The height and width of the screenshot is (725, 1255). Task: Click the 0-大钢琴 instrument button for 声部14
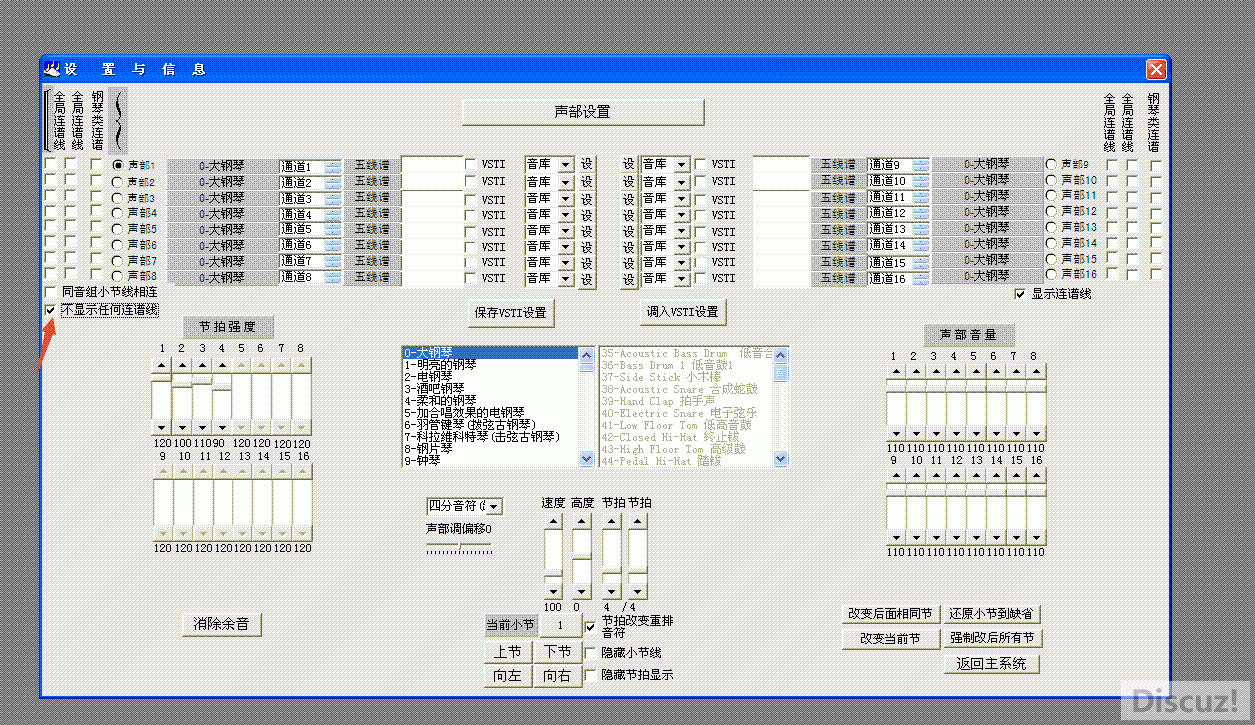(989, 244)
